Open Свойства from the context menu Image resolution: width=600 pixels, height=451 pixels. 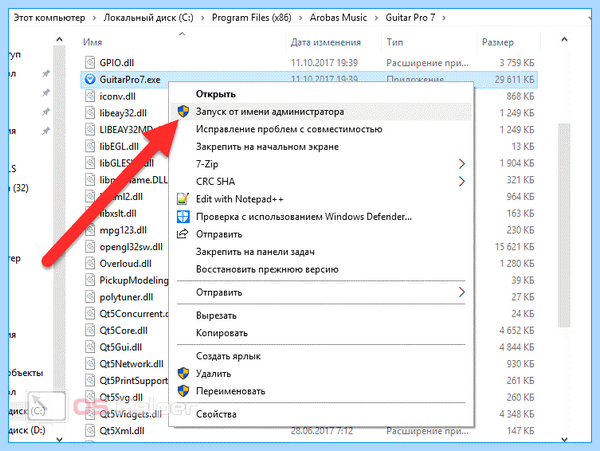coord(216,414)
